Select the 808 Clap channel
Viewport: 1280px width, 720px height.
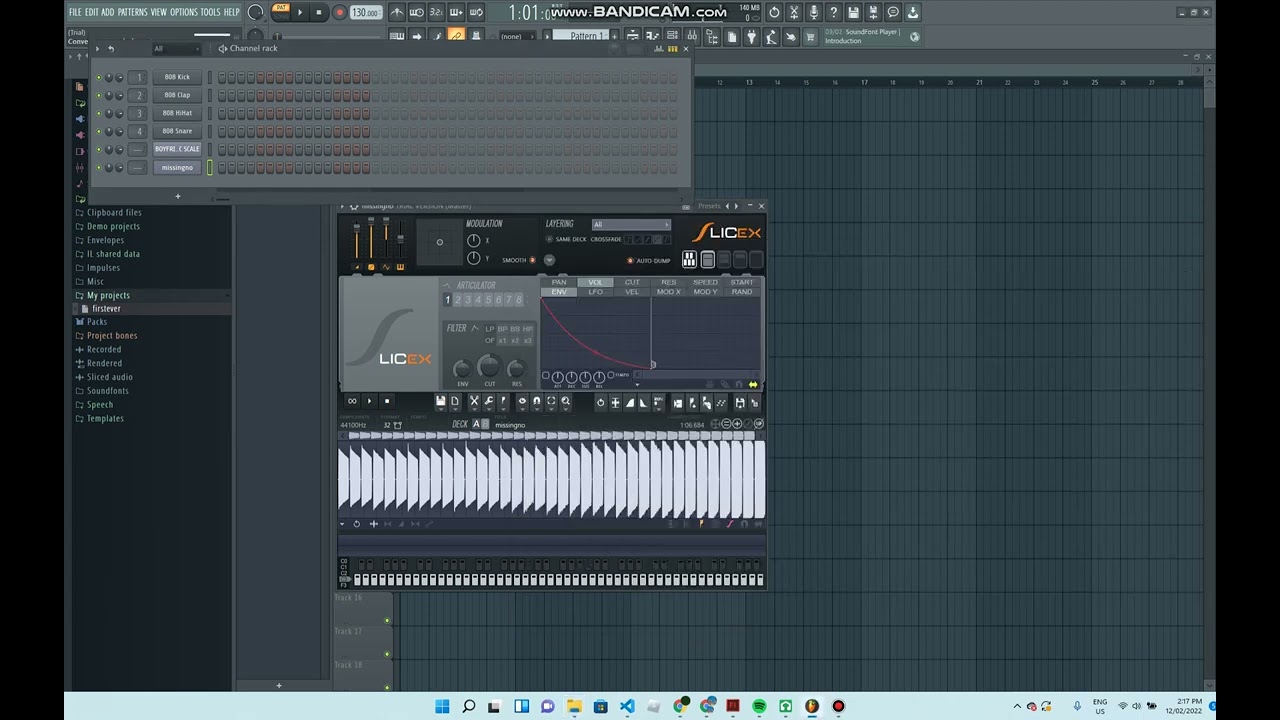(x=177, y=95)
